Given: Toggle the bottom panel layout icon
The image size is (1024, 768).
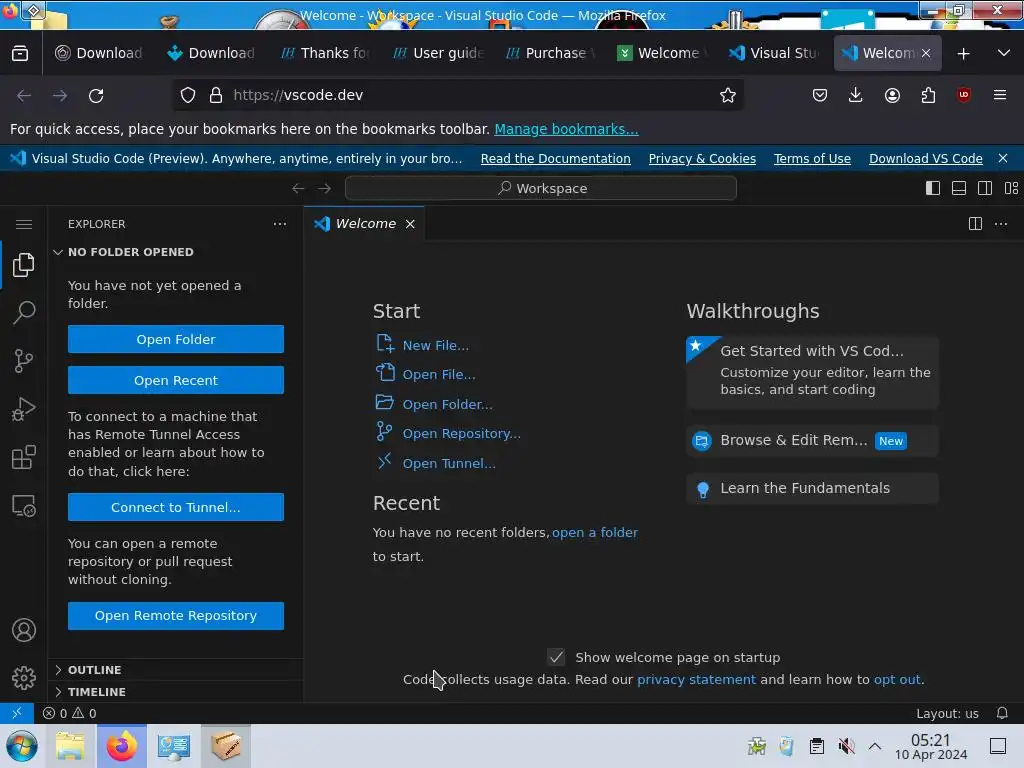Looking at the screenshot, I should pos(959,188).
